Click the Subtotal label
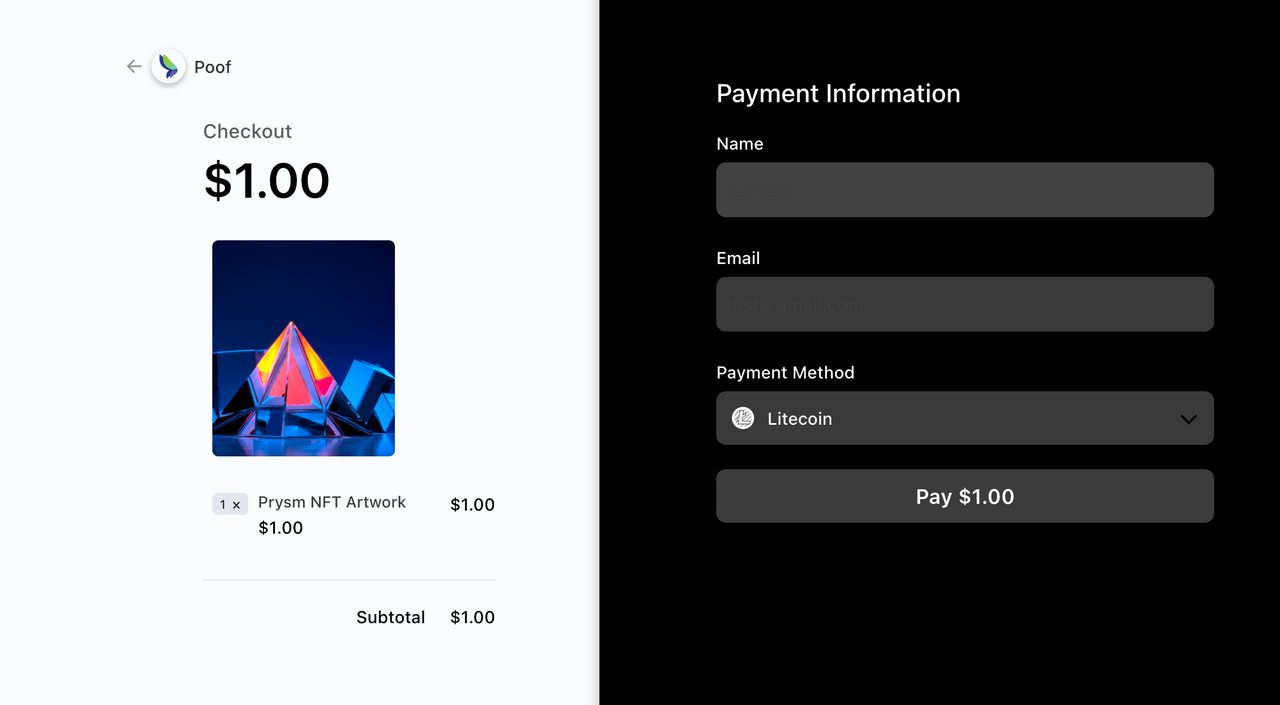 click(390, 617)
